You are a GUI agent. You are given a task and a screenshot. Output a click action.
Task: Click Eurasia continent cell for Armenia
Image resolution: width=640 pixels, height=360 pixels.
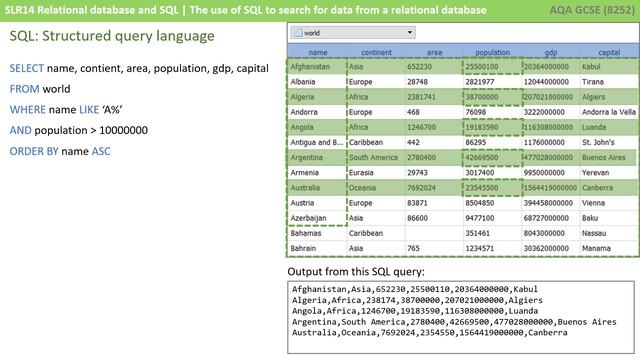376,172
